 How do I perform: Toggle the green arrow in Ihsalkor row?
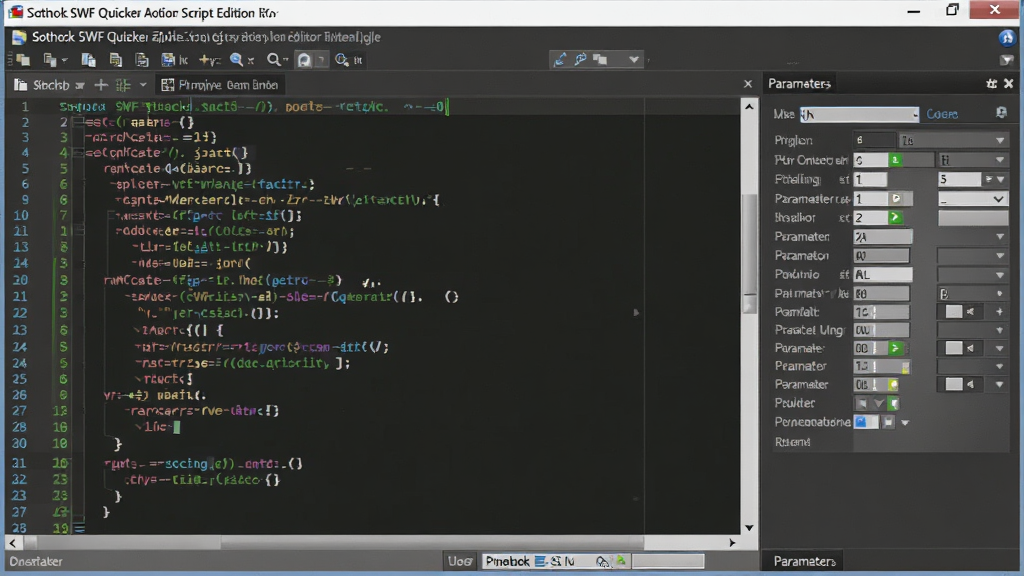pos(895,217)
